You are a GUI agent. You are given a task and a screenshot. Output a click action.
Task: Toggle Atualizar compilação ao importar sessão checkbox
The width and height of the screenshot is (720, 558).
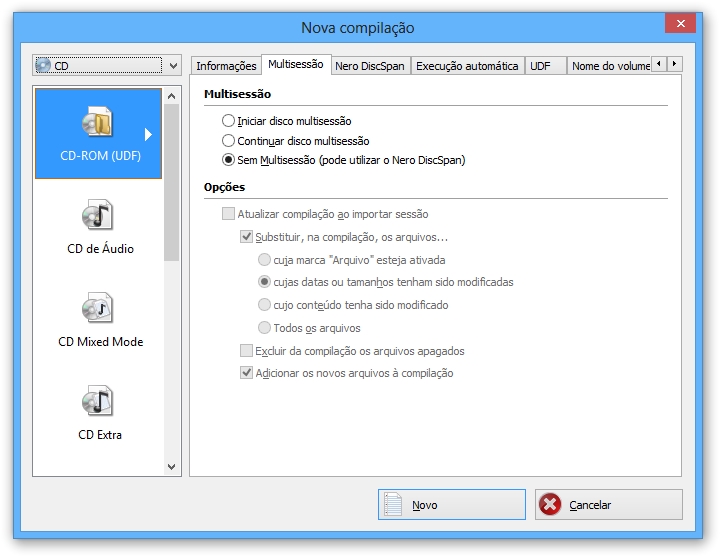coord(228,214)
